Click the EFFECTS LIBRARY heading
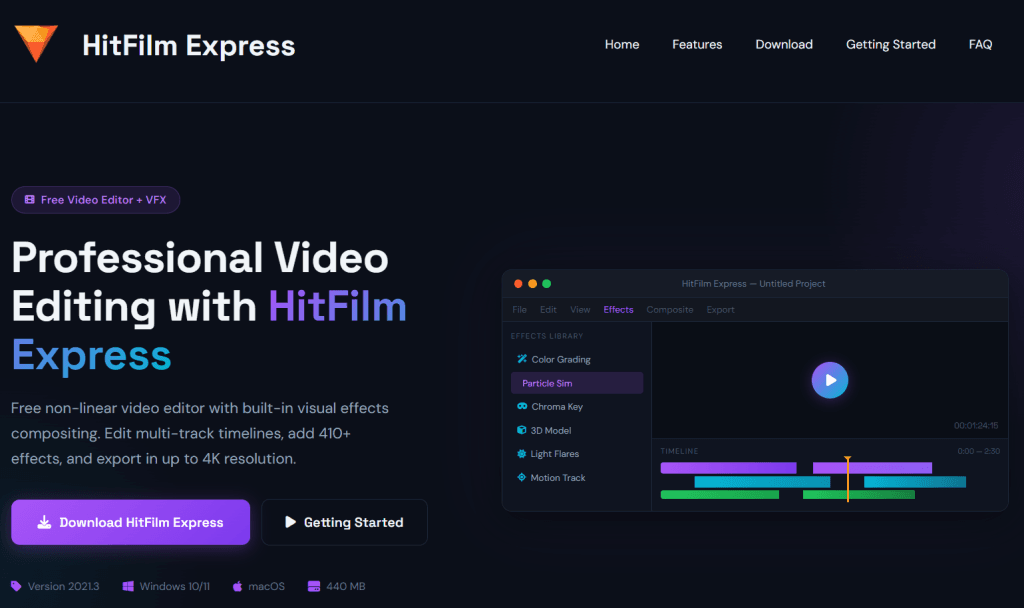The width and height of the screenshot is (1024, 608). tap(547, 336)
